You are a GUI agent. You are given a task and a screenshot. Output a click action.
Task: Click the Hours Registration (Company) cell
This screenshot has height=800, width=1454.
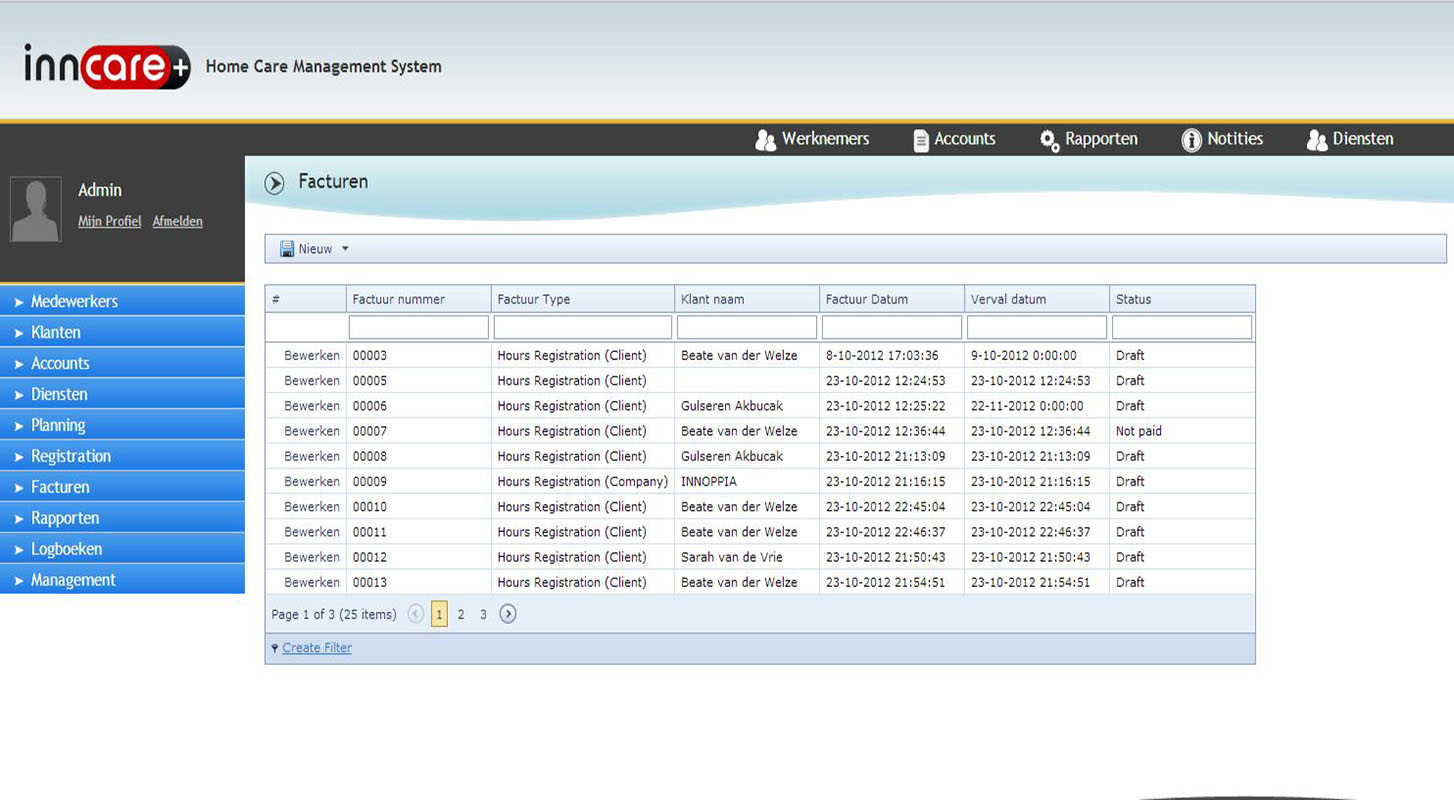tap(583, 481)
